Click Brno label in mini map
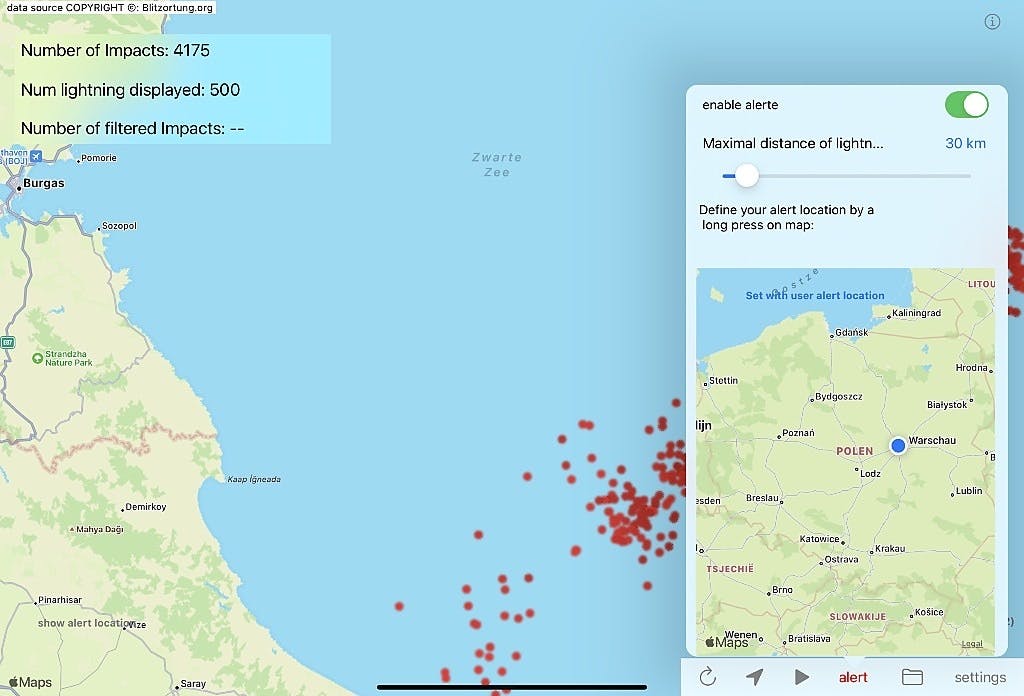Viewport: 1024px width, 696px height. tap(782, 590)
